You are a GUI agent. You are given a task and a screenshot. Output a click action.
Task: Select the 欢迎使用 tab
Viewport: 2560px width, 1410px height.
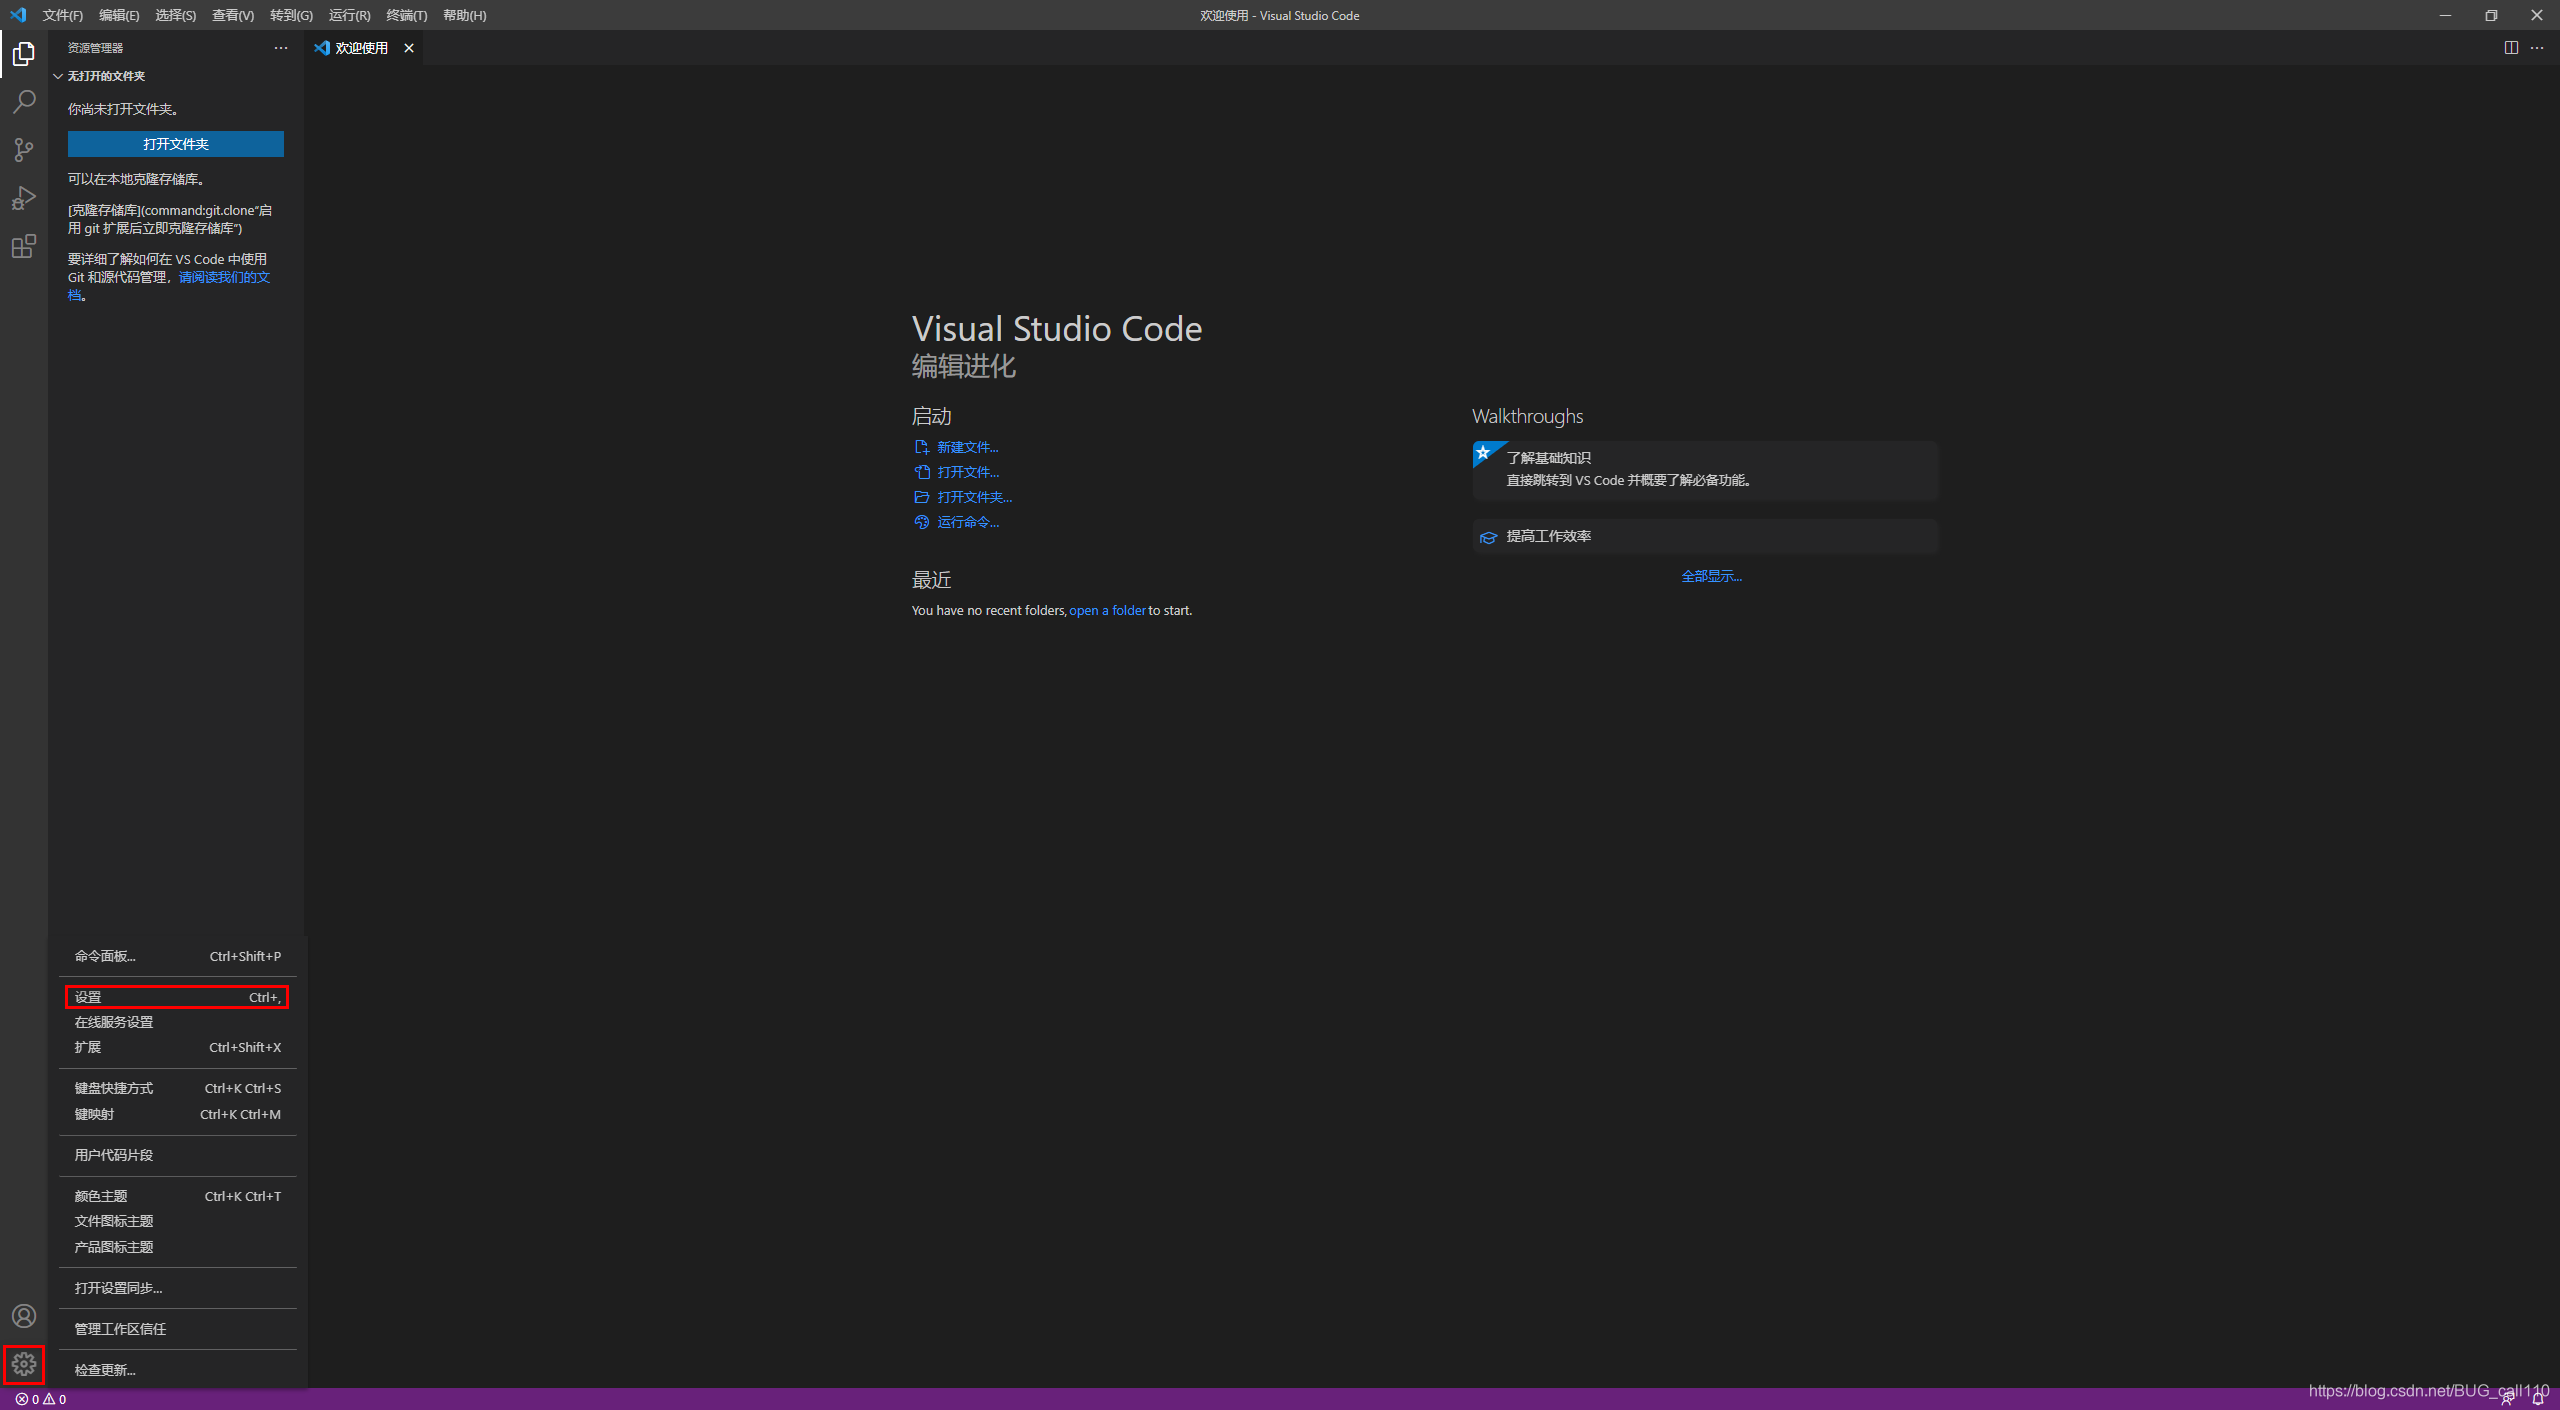pyautogui.click(x=363, y=48)
